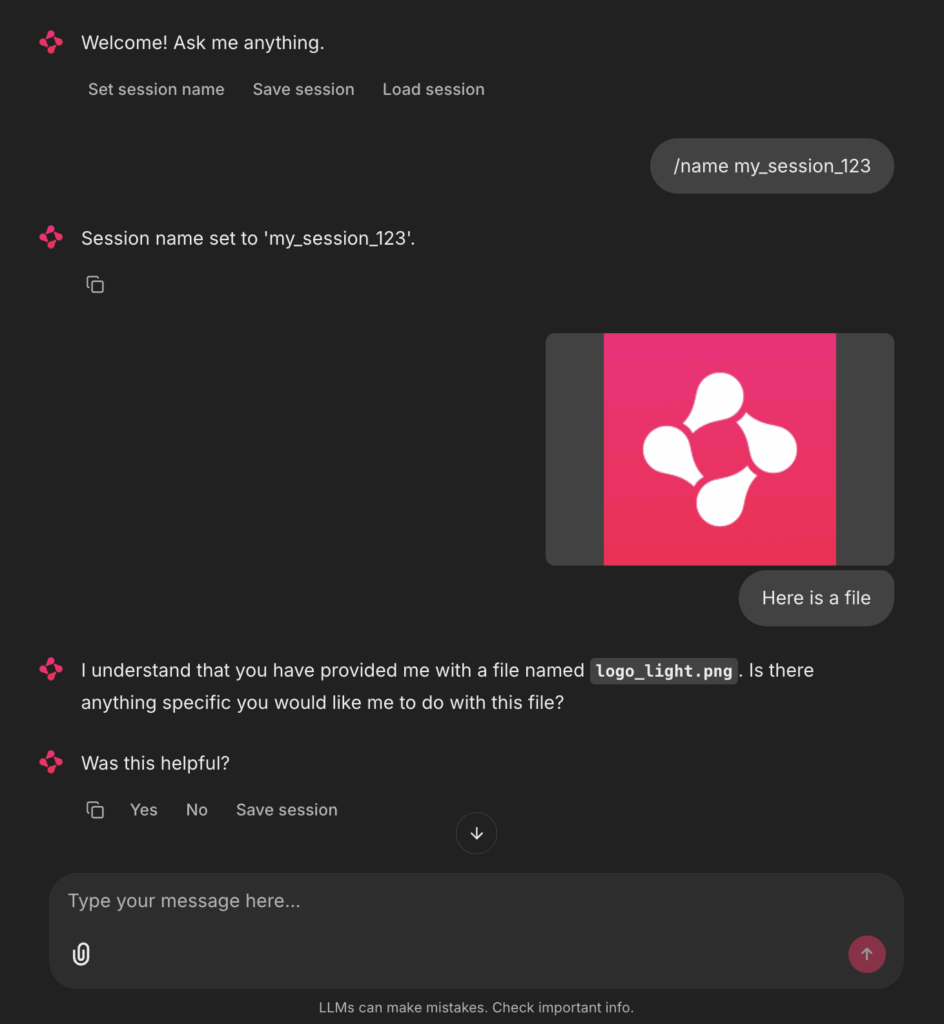Viewport: 944px width, 1024px height.
Task: Open Load session action
Action: pos(433,89)
